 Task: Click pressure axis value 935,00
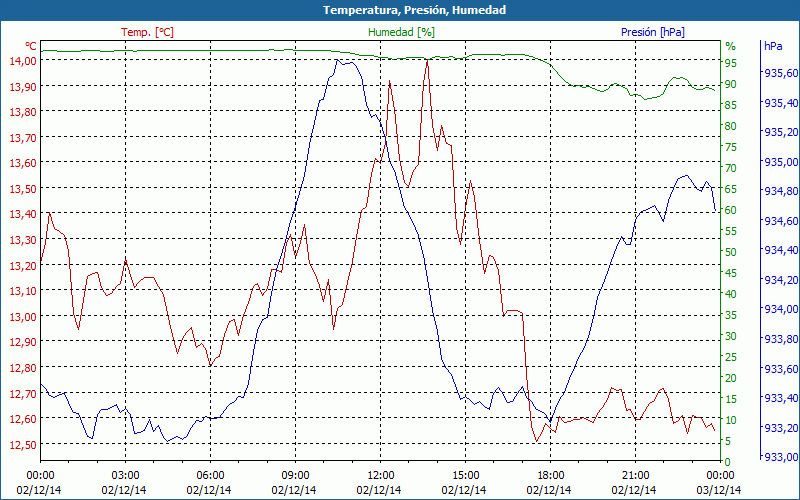781,162
